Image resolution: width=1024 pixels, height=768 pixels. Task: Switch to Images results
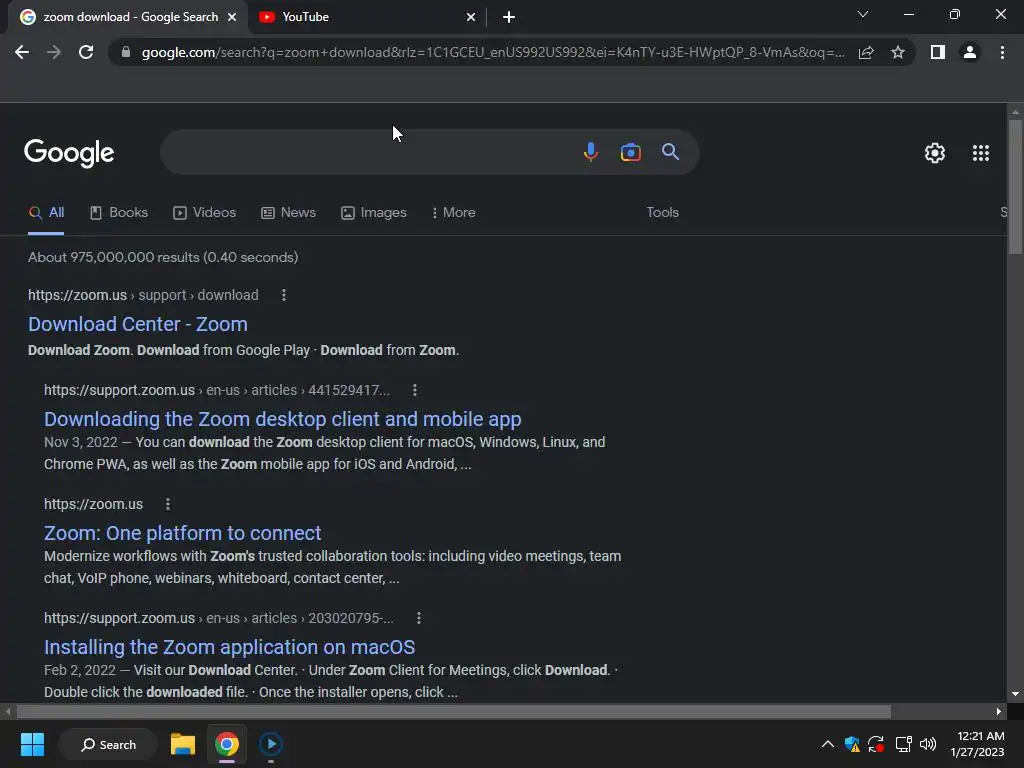tap(374, 213)
